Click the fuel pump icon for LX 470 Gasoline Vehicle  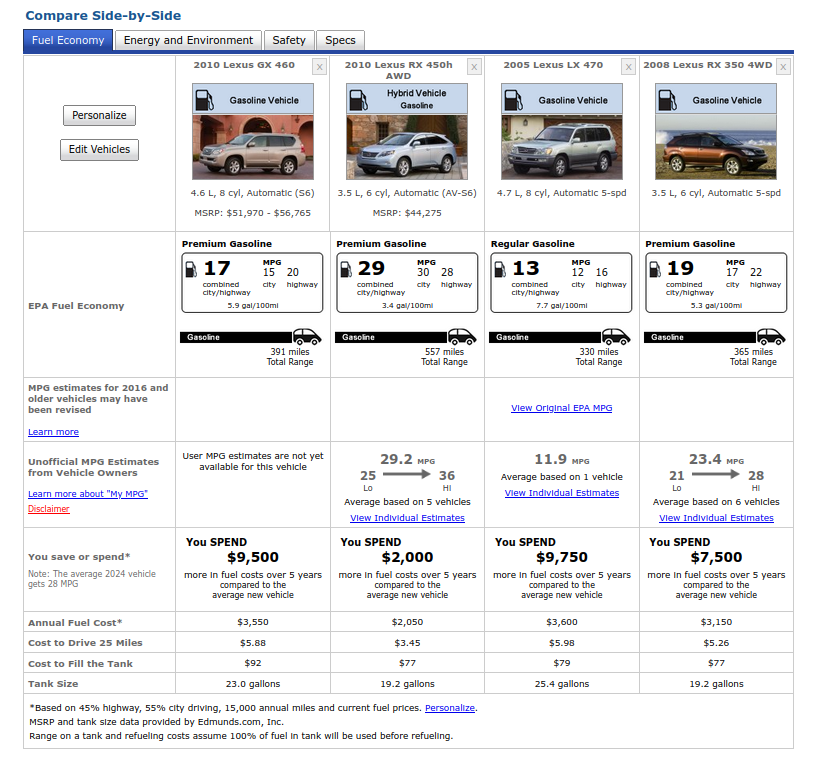513,100
